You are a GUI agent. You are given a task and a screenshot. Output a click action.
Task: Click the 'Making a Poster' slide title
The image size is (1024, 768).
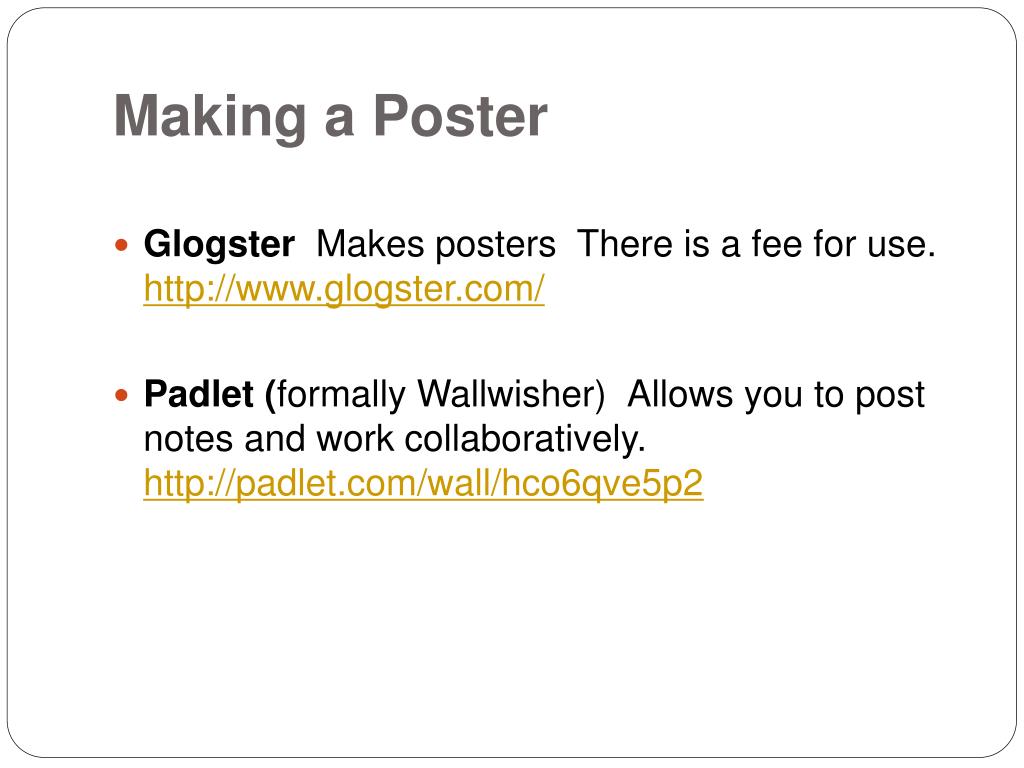[x=330, y=116]
